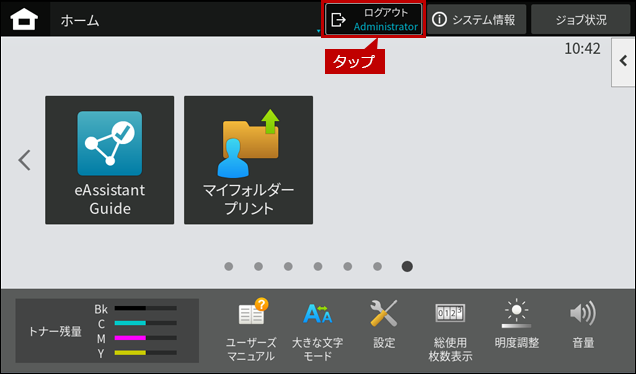Tap the C cyan toner level bar
Image resolution: width=636 pixels, height=374 pixels.
pos(146,323)
